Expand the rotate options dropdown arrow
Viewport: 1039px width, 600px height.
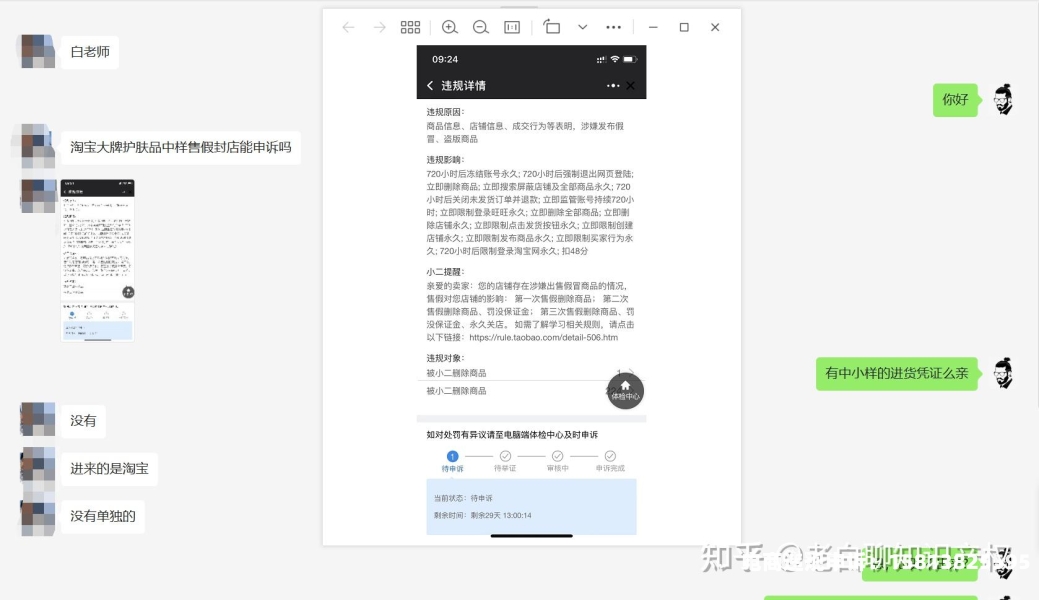(x=582, y=27)
